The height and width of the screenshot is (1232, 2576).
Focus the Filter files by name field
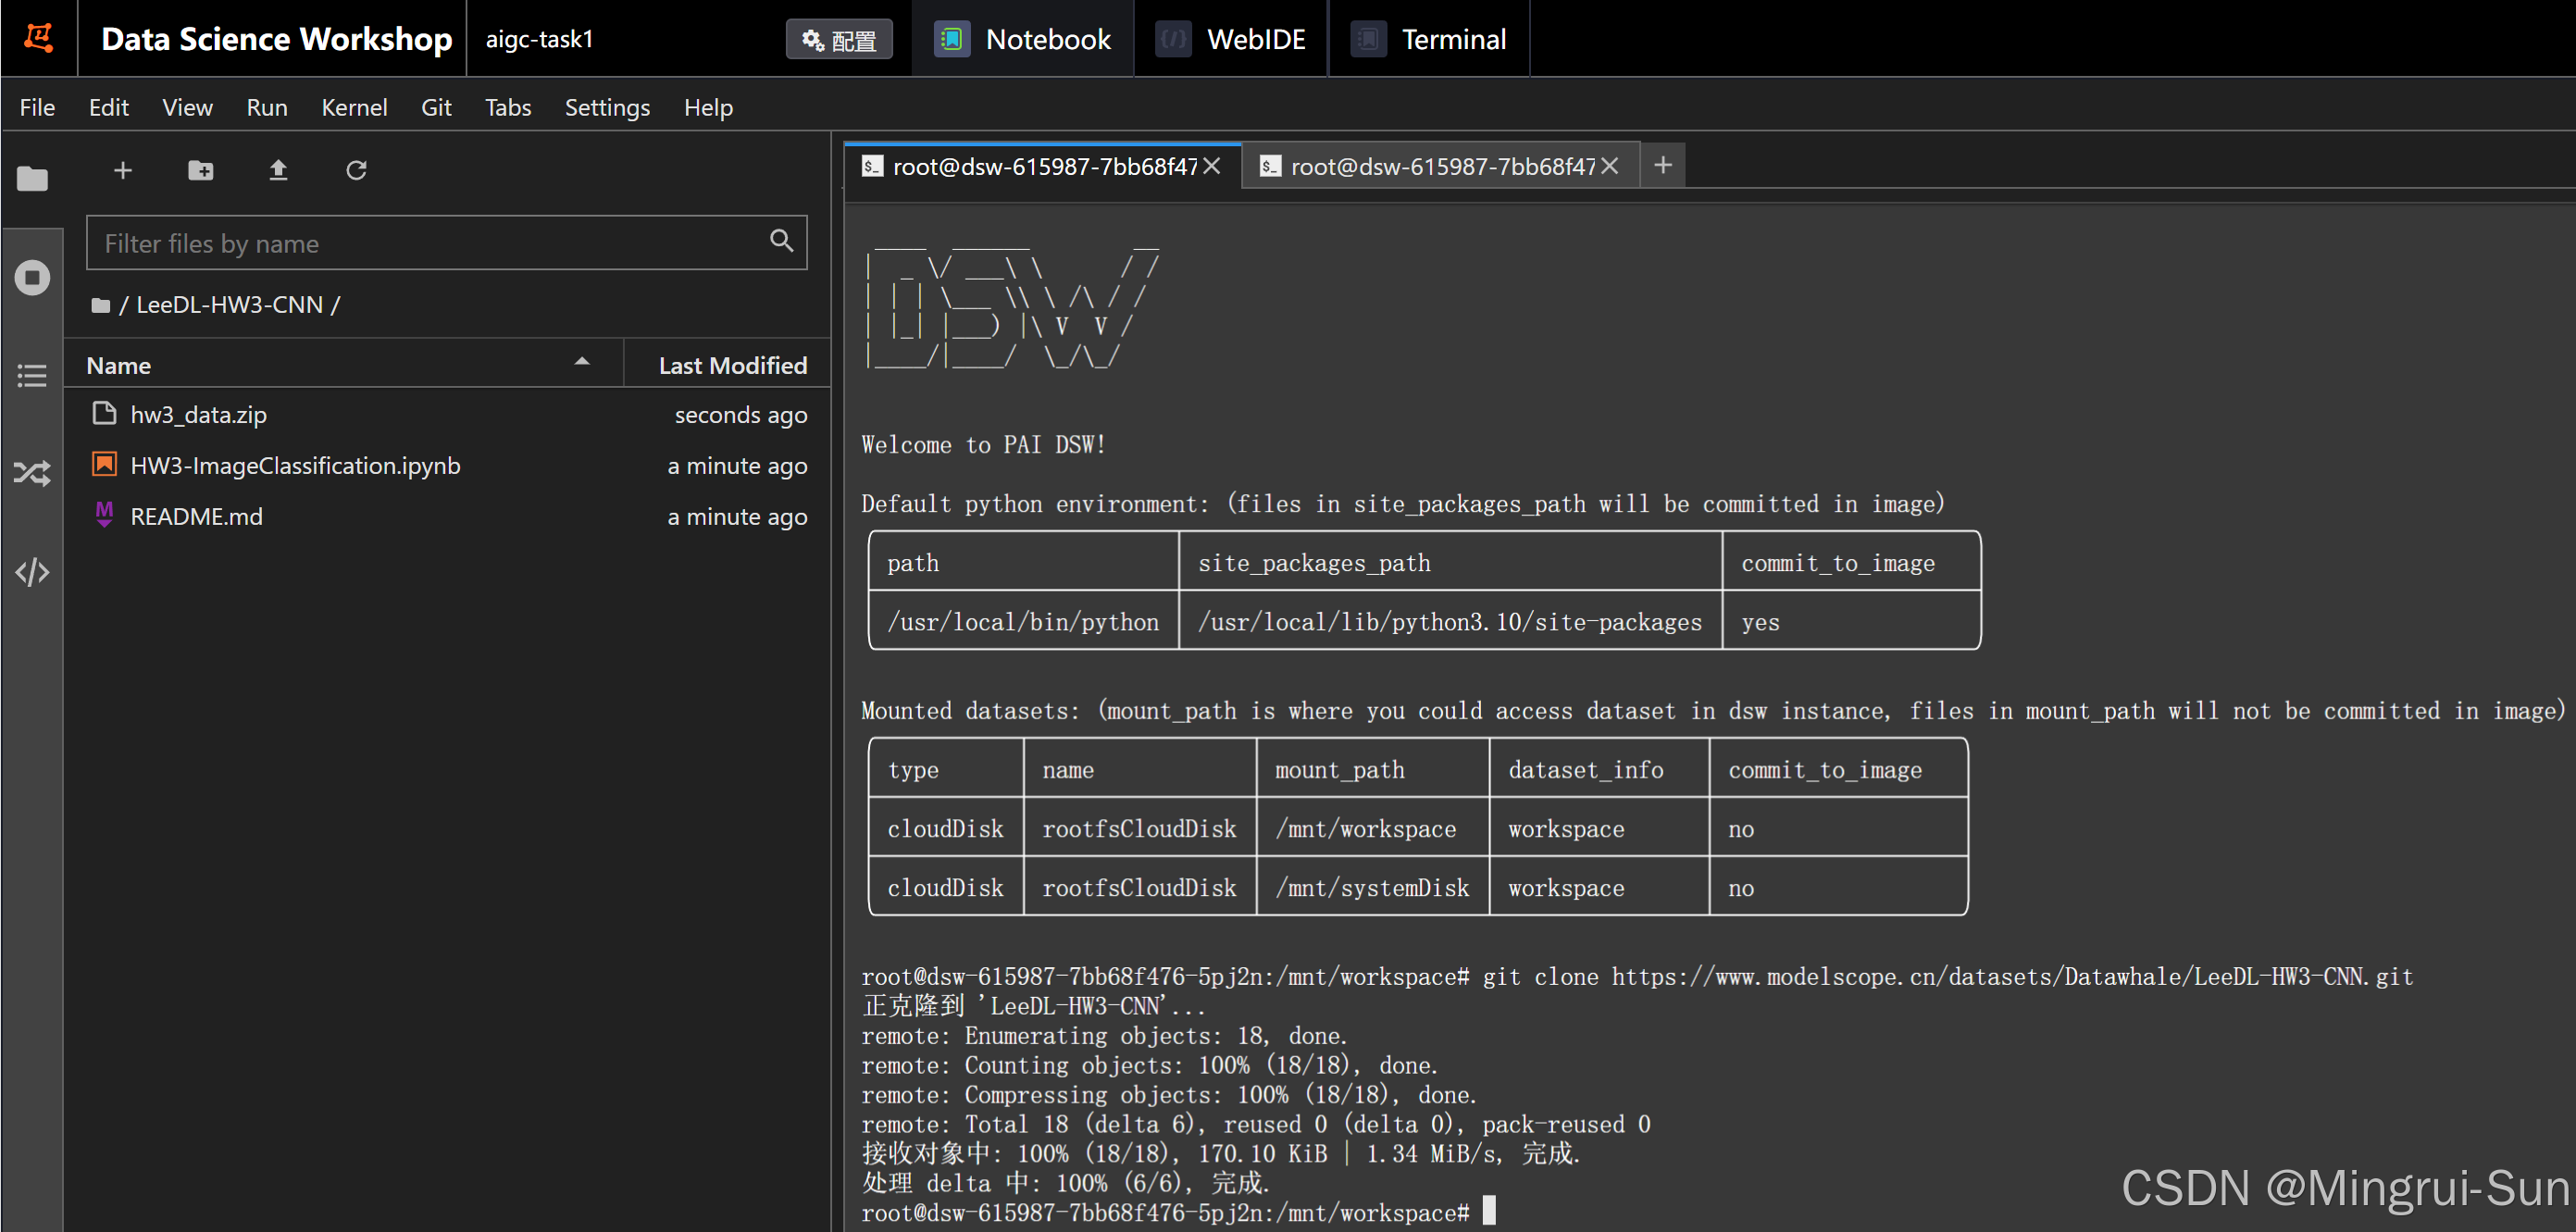430,243
